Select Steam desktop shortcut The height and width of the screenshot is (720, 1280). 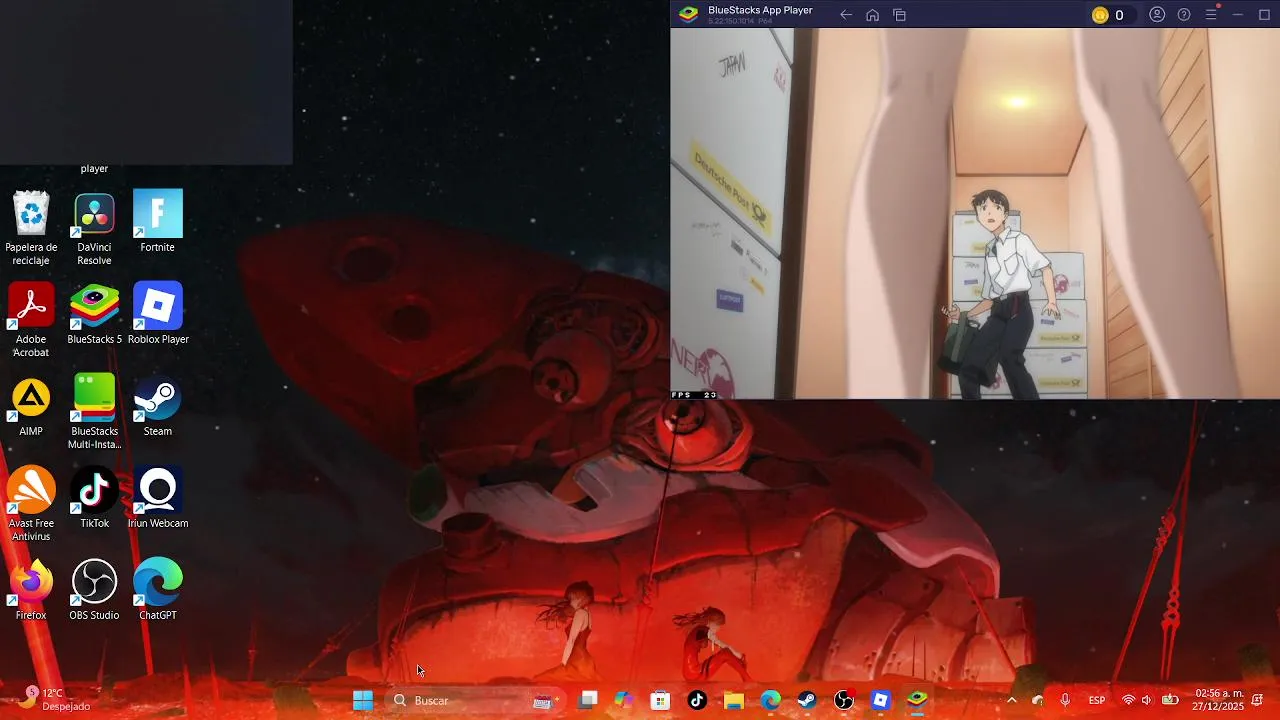(158, 406)
